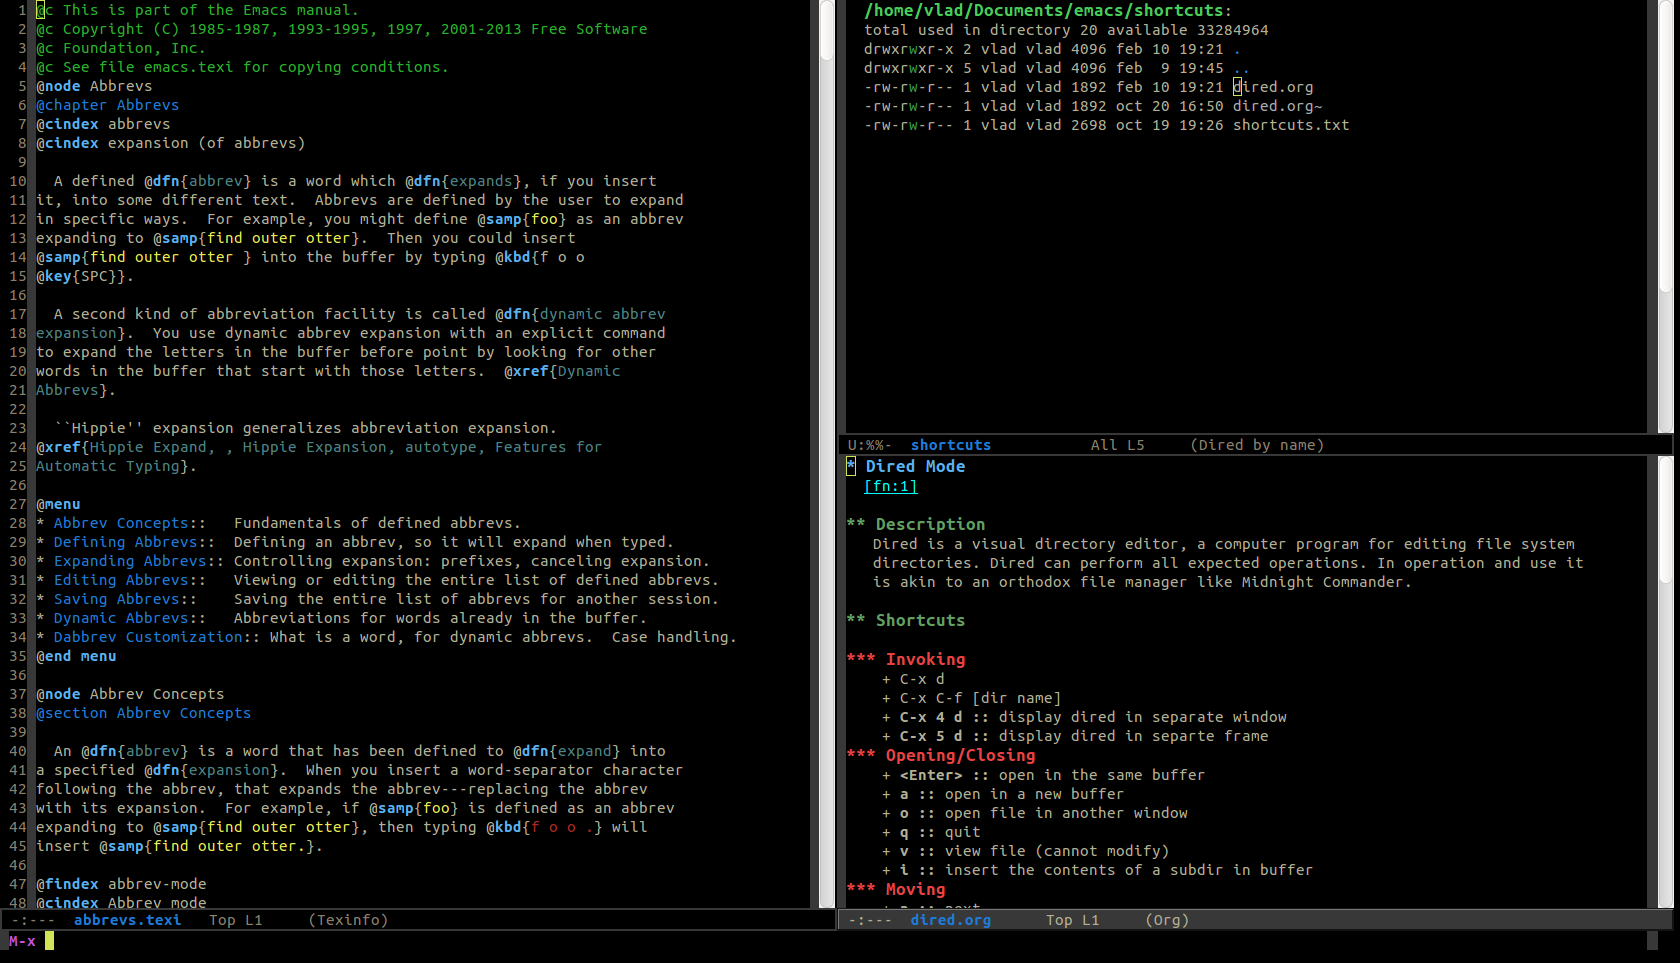
Task: Click the directory path /home/vlad/Documents/emacs/shortcuts
Action: 1044,10
